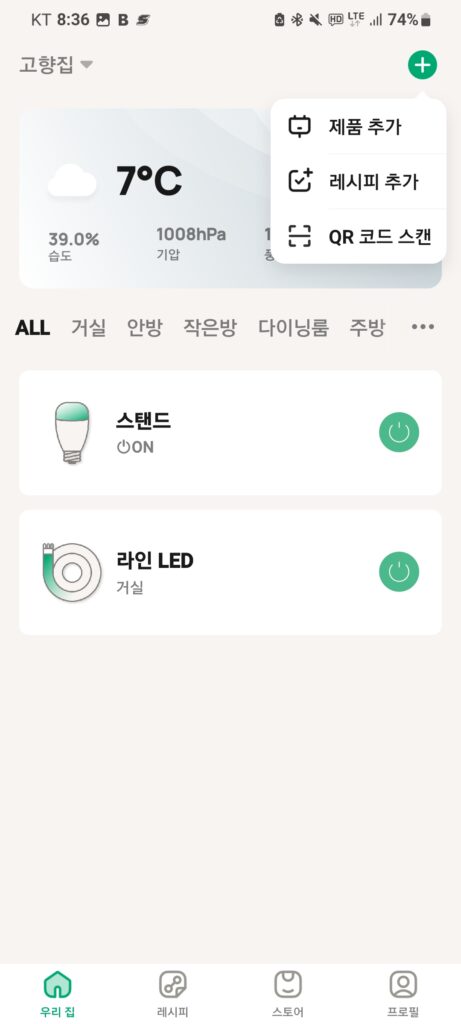
Task: Open the 라인 LED strip icon
Action: (x=72, y=571)
